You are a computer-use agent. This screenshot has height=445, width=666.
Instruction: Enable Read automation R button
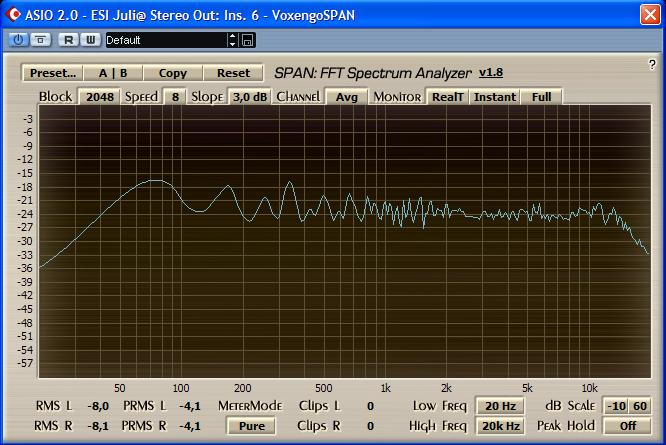tap(68, 40)
